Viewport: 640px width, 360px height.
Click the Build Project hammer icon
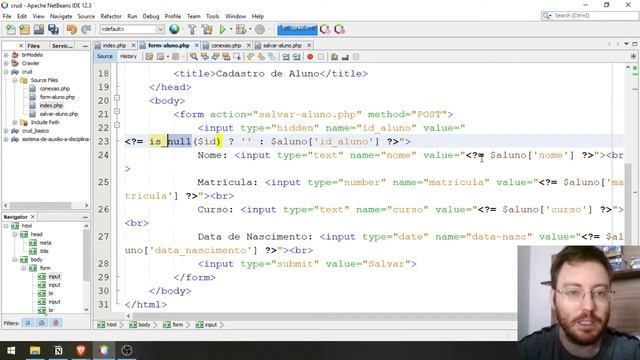(x=192, y=29)
